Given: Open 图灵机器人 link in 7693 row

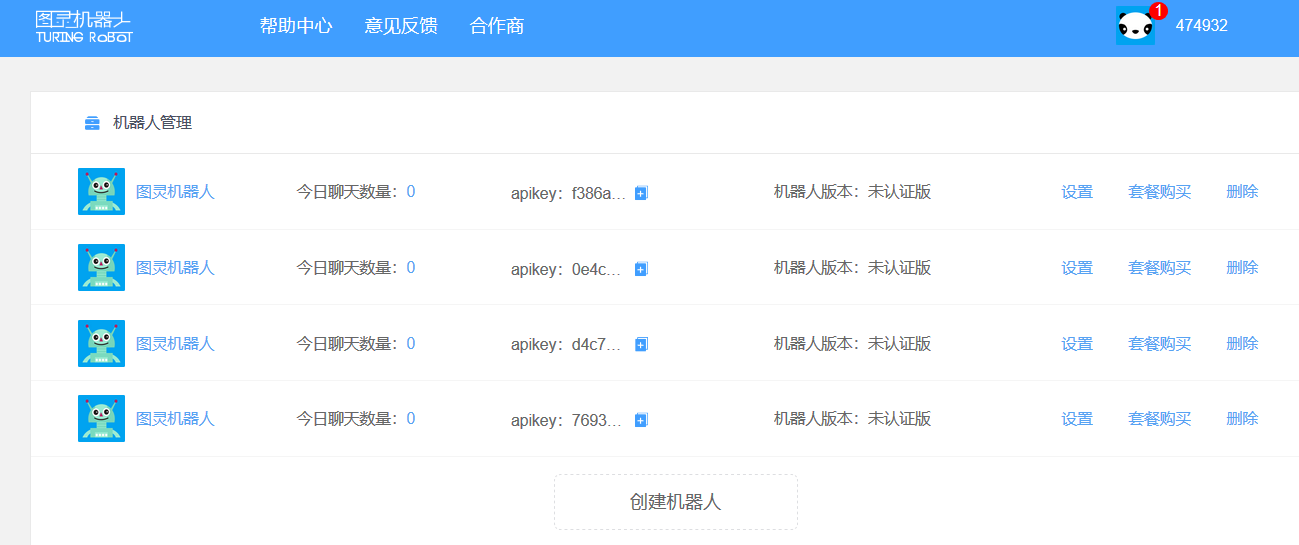Looking at the screenshot, I should tap(175, 419).
